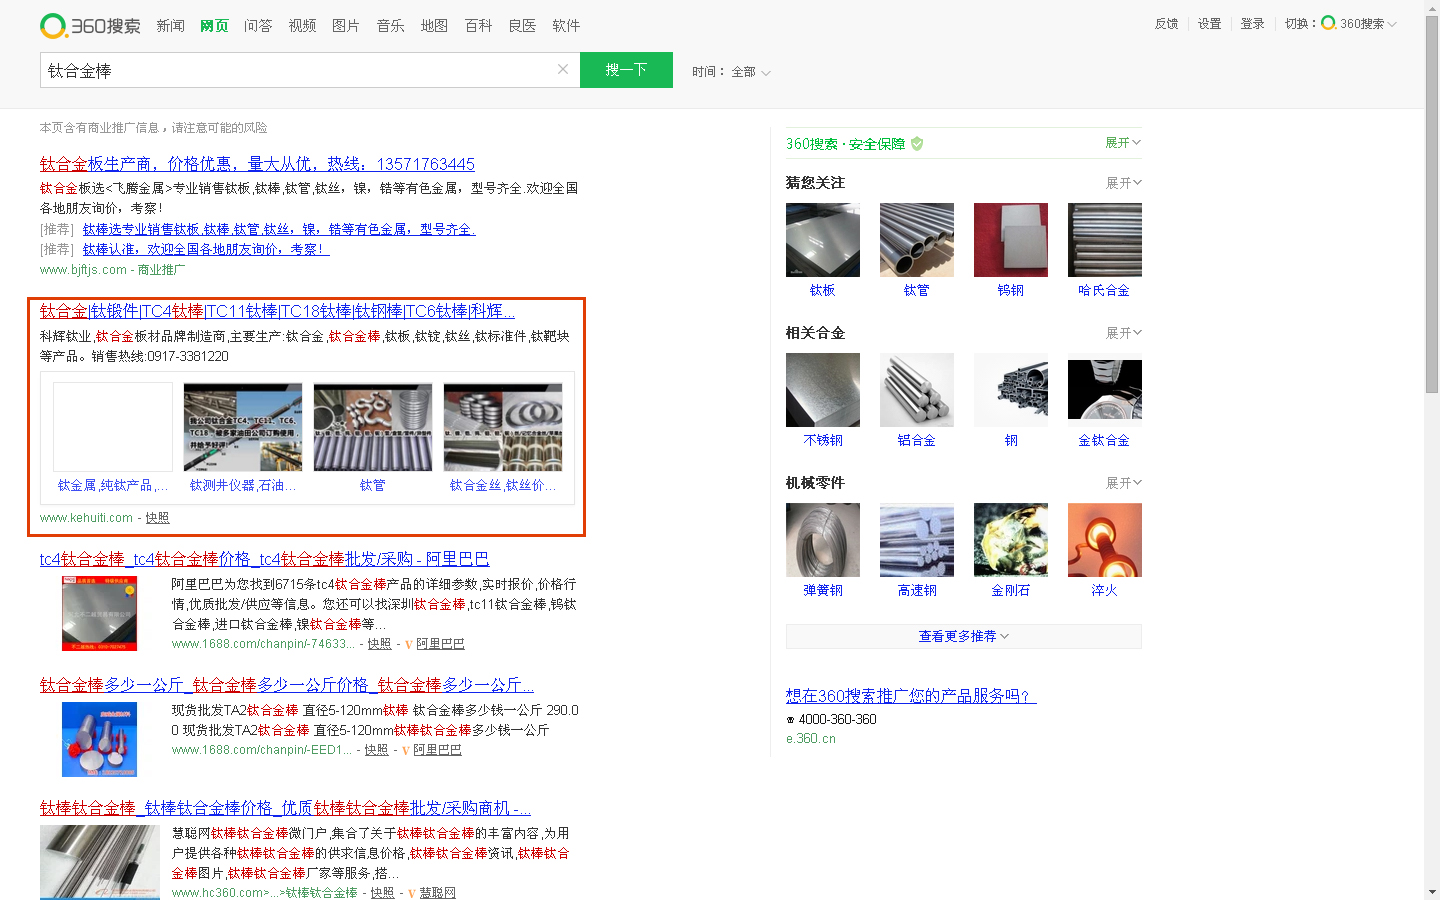
Task: Click the 慧聪网 verified source link
Action: pos(437,892)
